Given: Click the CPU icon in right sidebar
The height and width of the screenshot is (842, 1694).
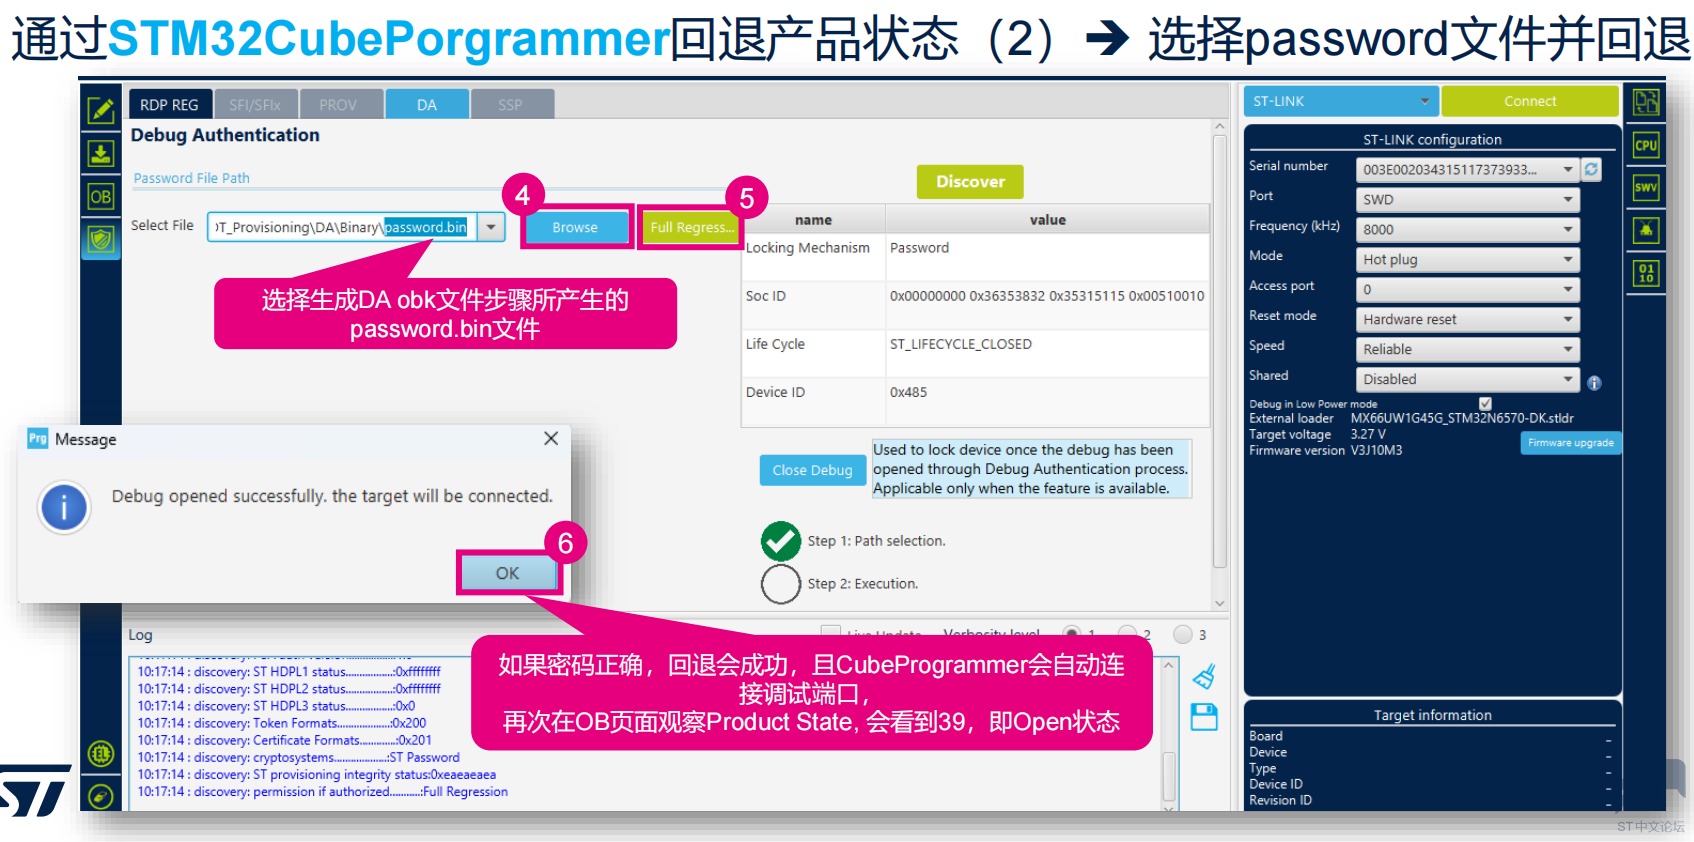Looking at the screenshot, I should pyautogui.click(x=1646, y=145).
